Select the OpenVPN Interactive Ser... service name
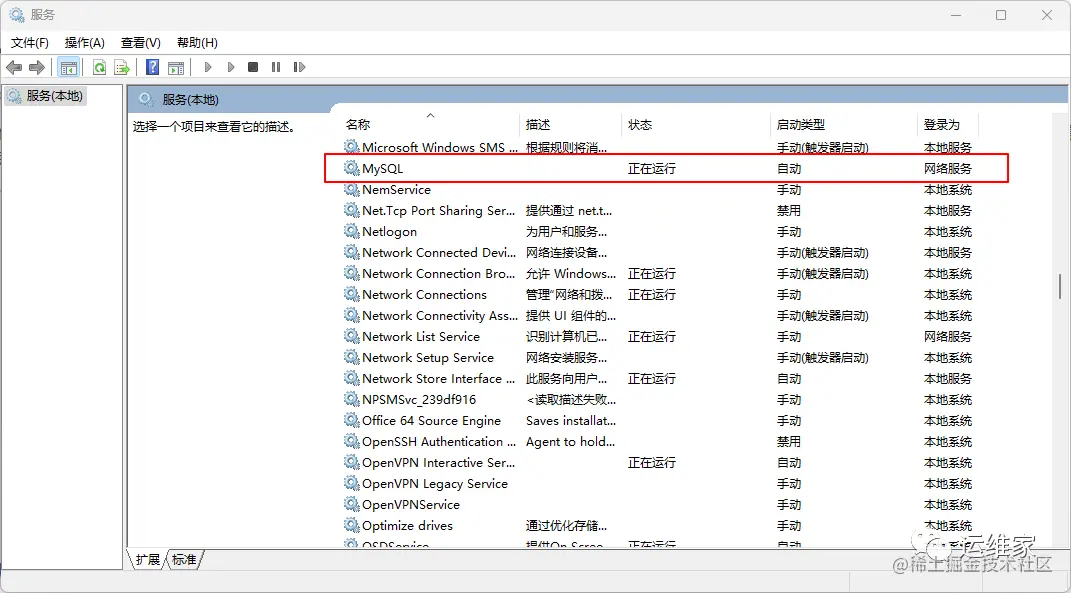Viewport: 1071px width, 593px height. pyautogui.click(x=439, y=463)
